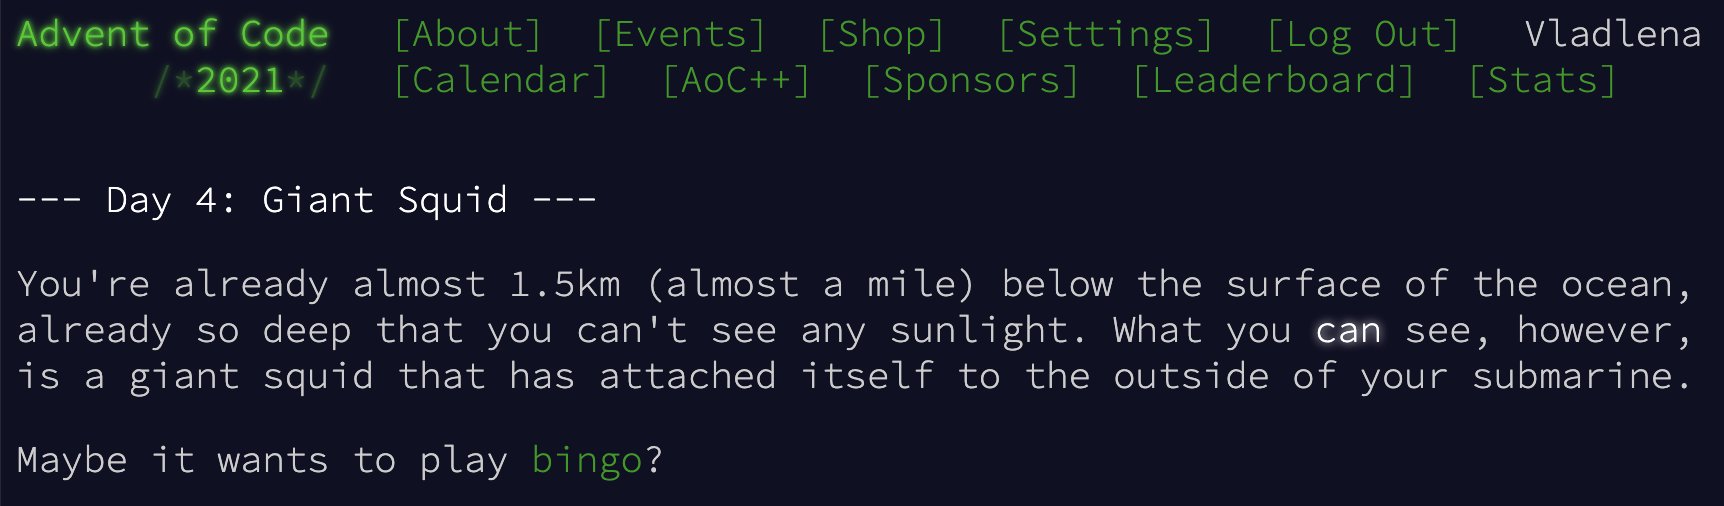This screenshot has height=506, width=1724.
Task: Click the "1.5km" text in the description
Action: coord(565,285)
